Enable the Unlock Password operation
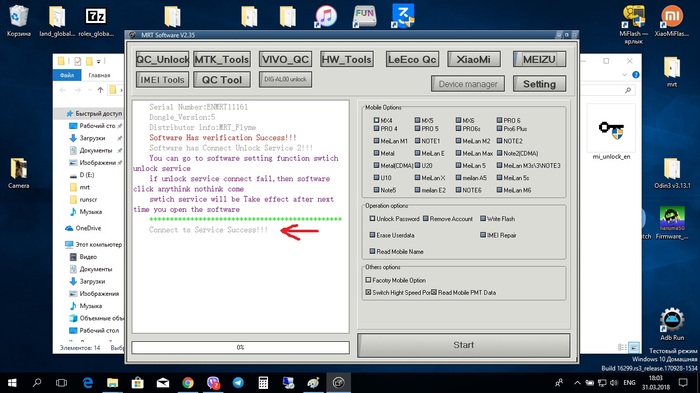This screenshot has width=700, height=393. pos(372,218)
